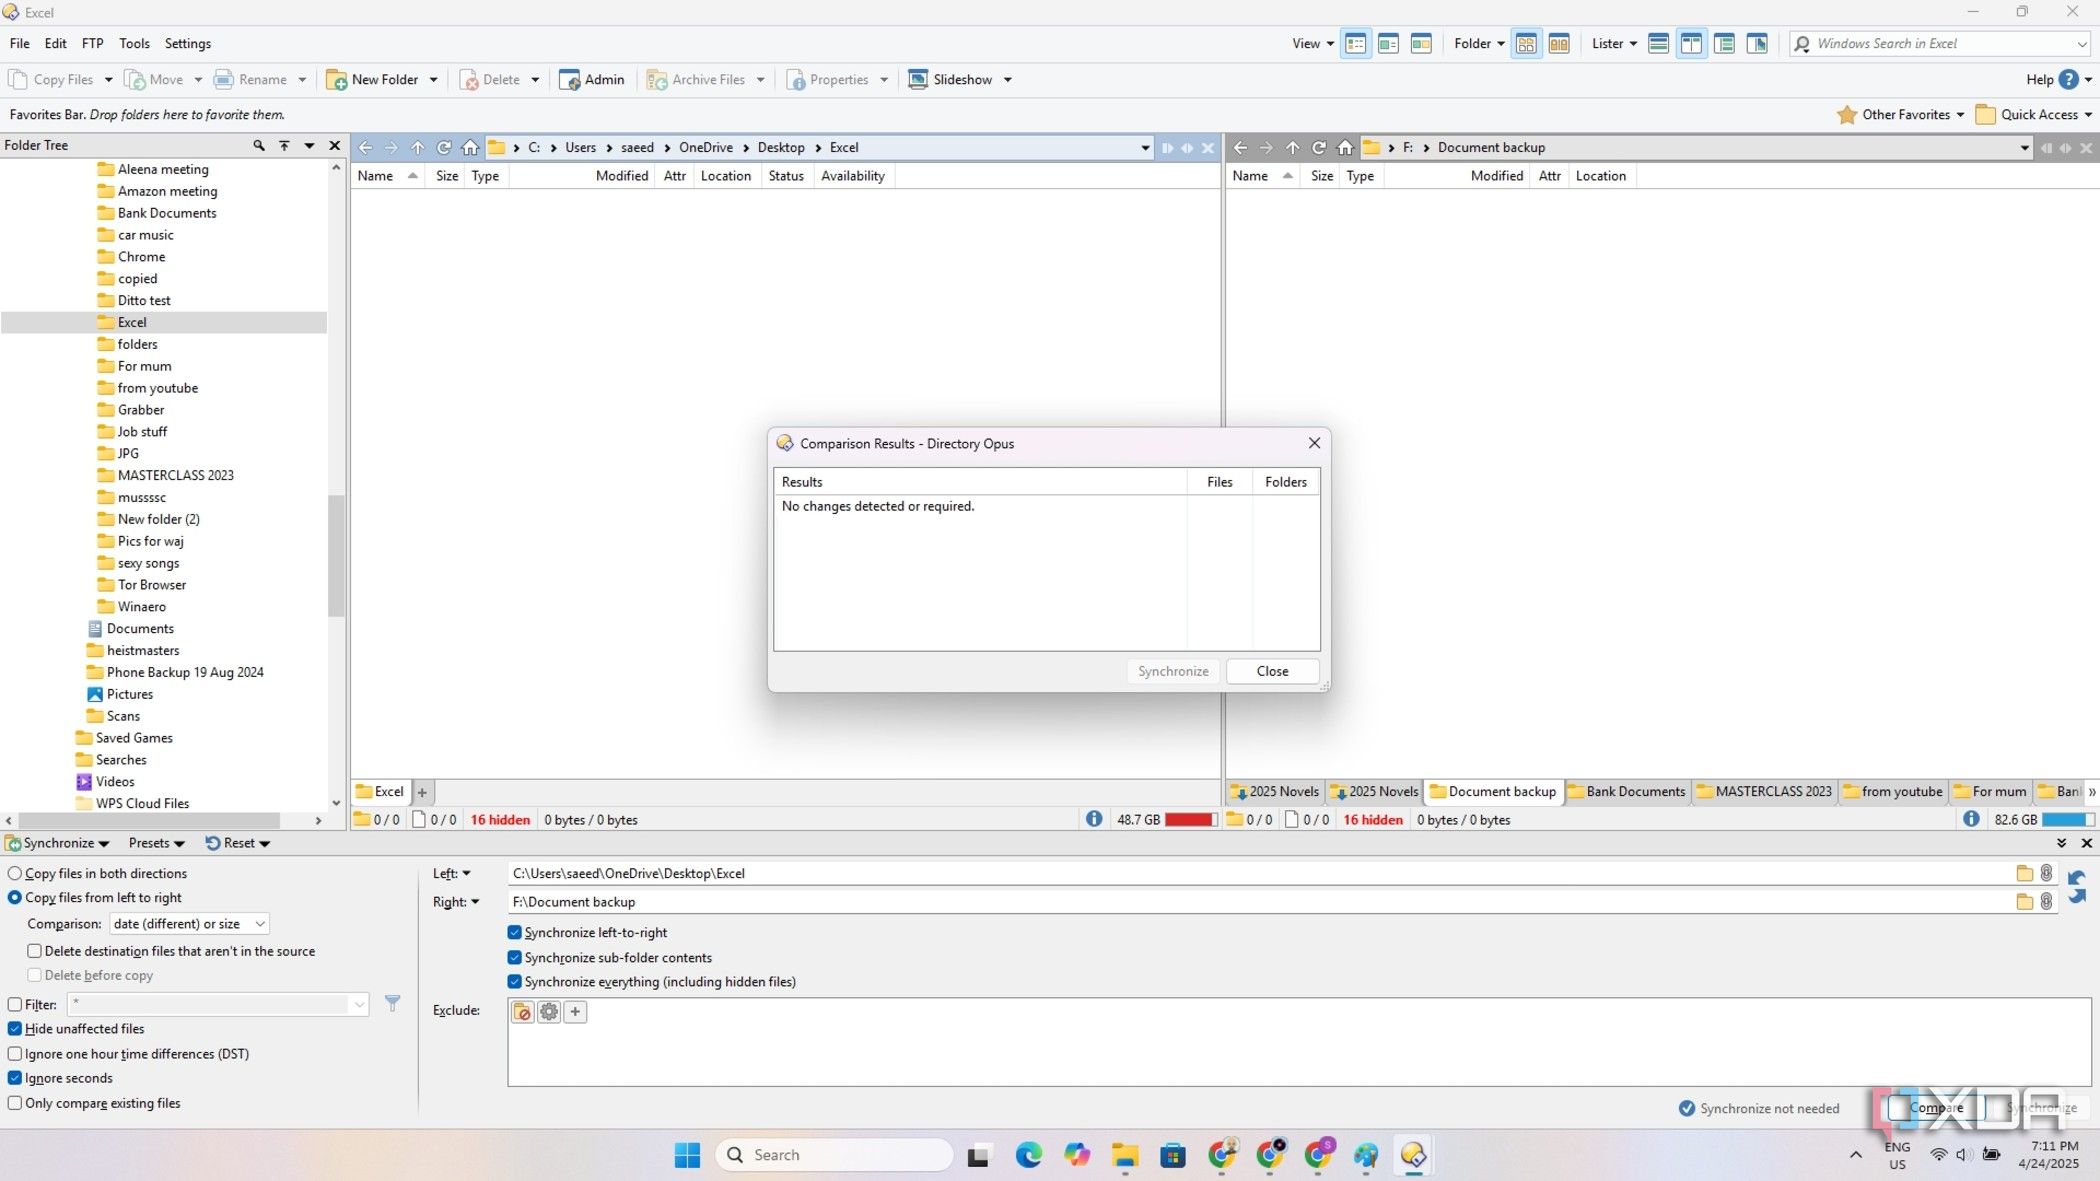This screenshot has width=2100, height=1181.
Task: Switch to the MASTERCLASS 2023 tab
Action: pyautogui.click(x=1764, y=792)
